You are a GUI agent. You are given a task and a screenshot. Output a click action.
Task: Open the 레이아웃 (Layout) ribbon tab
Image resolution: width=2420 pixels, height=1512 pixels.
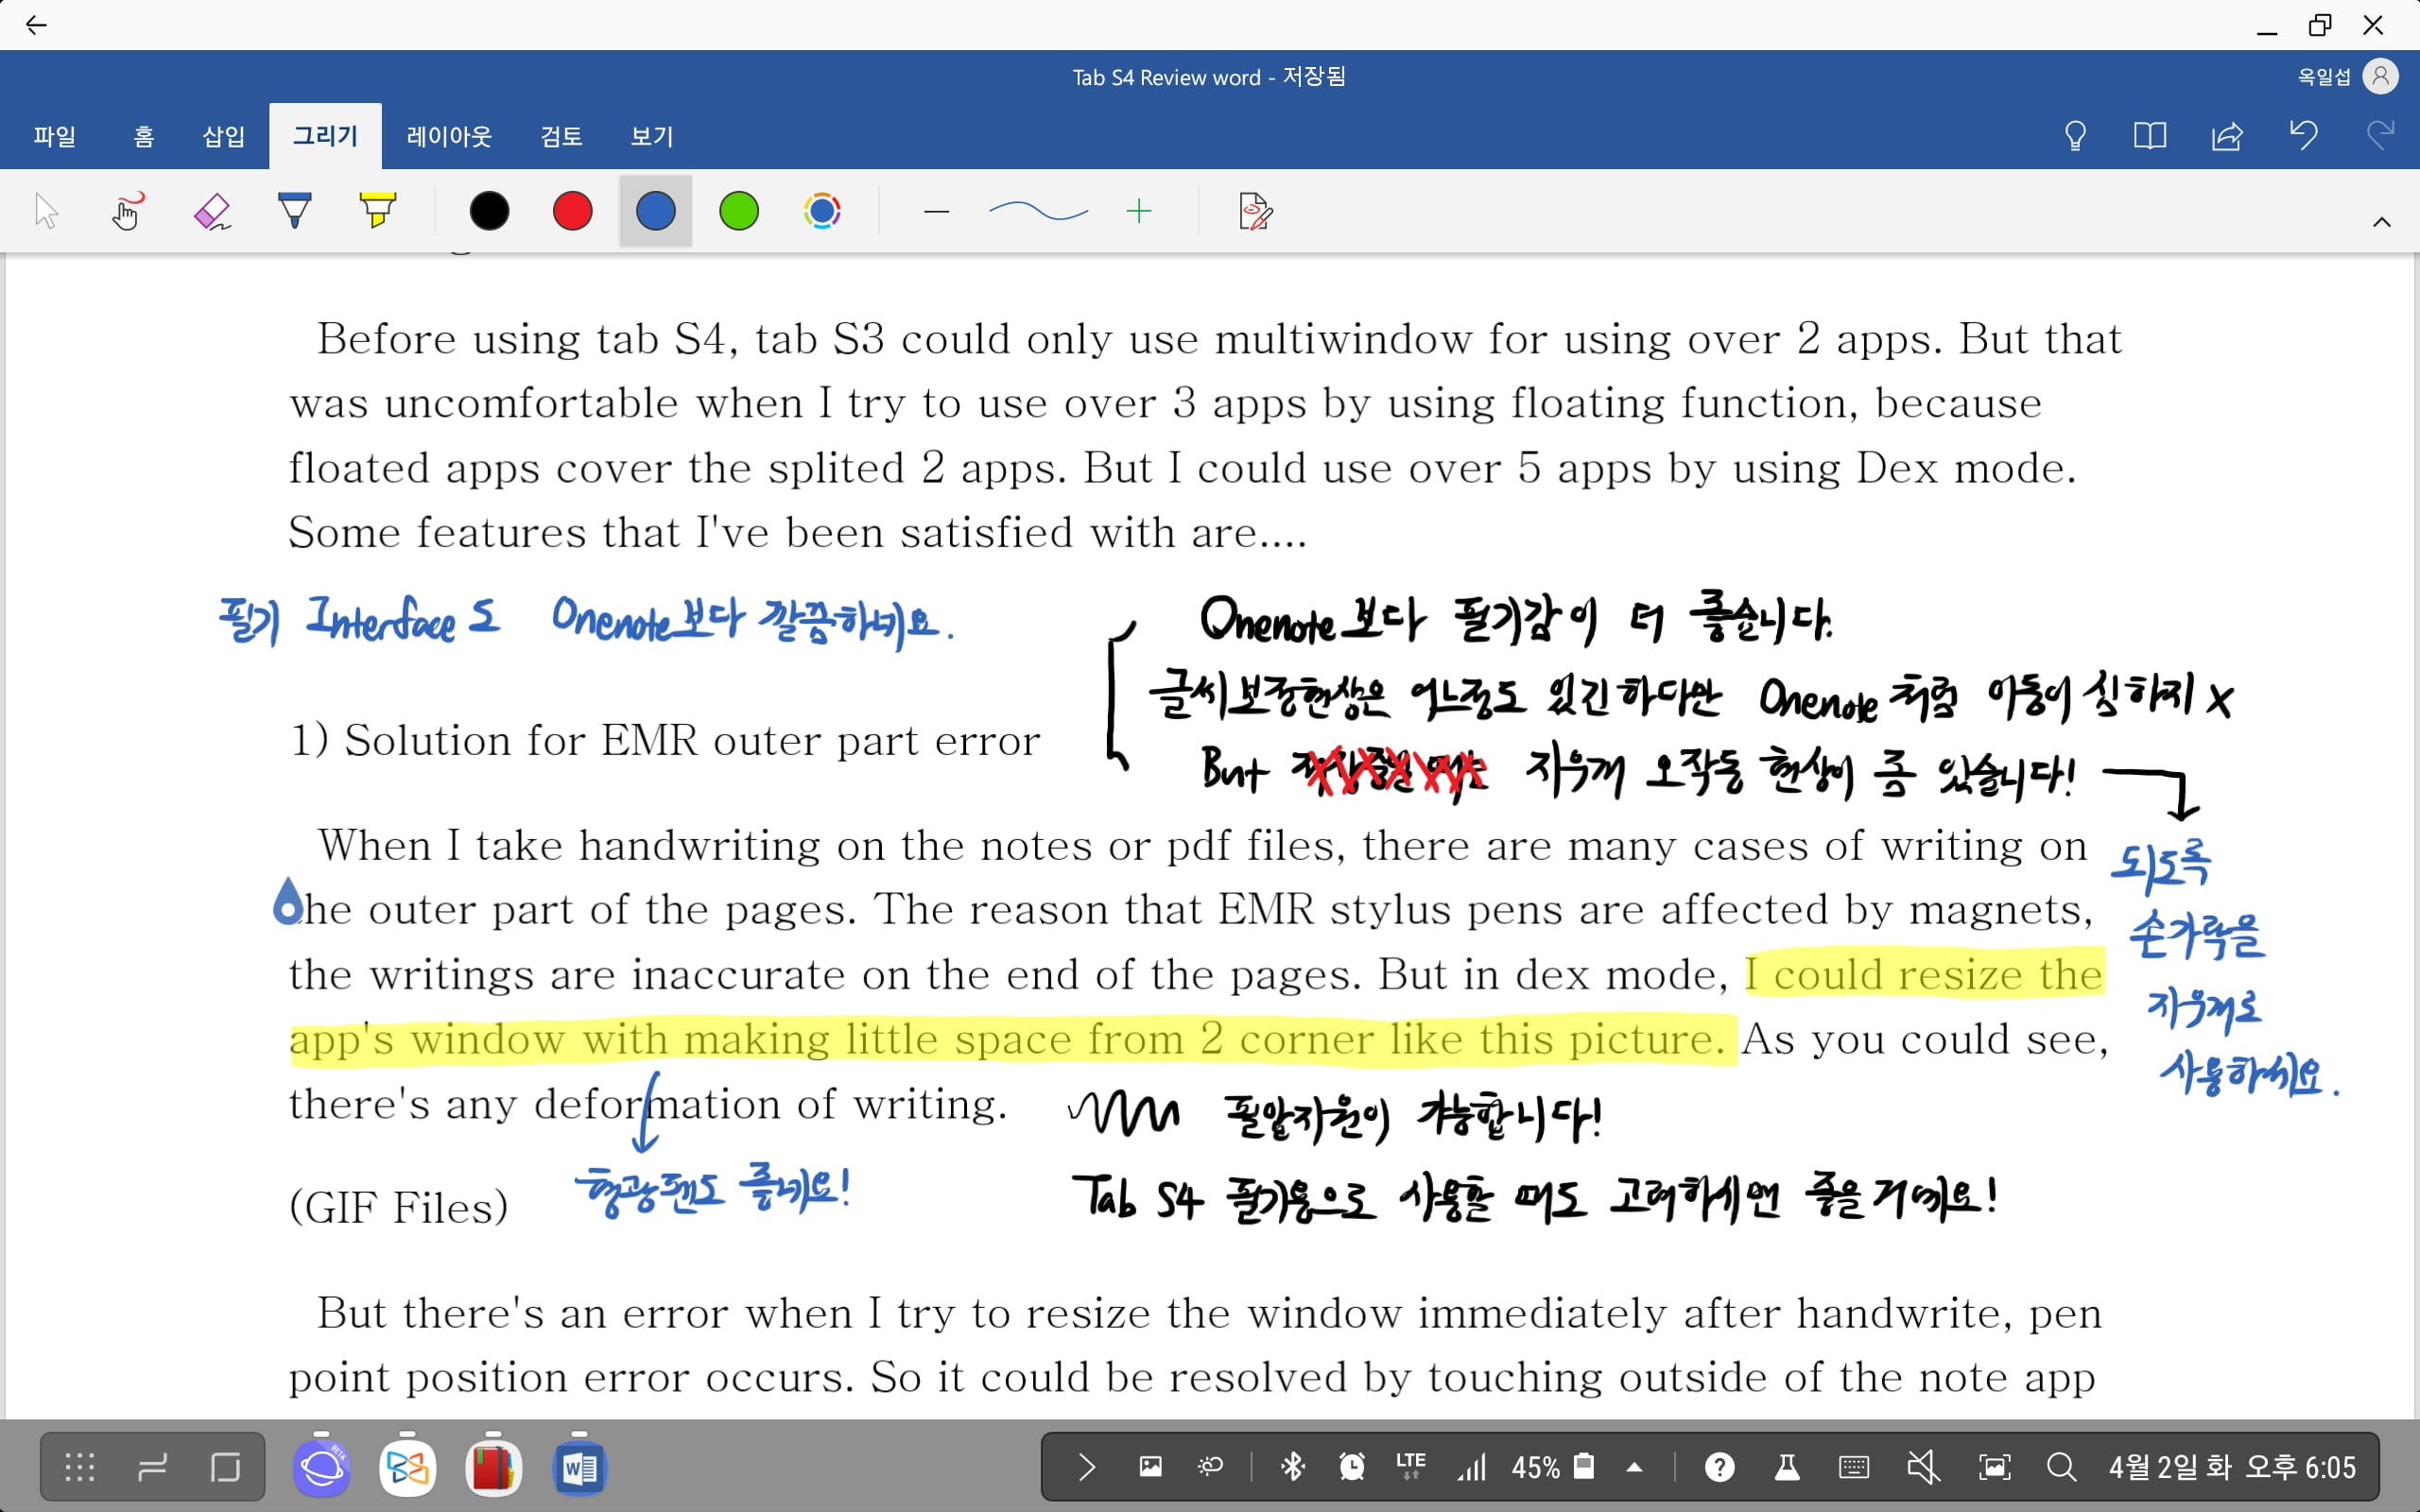pos(450,136)
